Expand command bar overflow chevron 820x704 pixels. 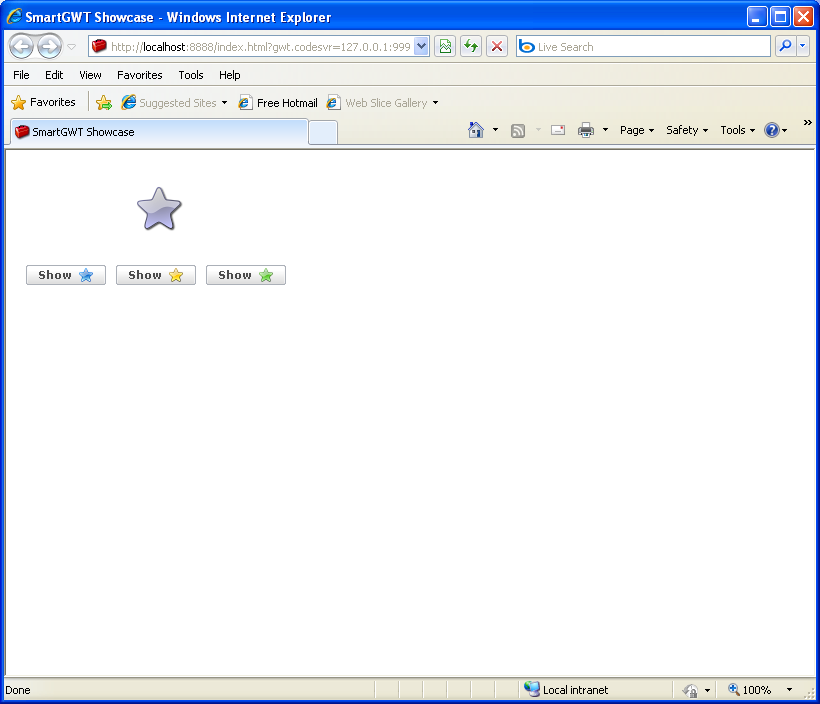pyautogui.click(x=807, y=122)
